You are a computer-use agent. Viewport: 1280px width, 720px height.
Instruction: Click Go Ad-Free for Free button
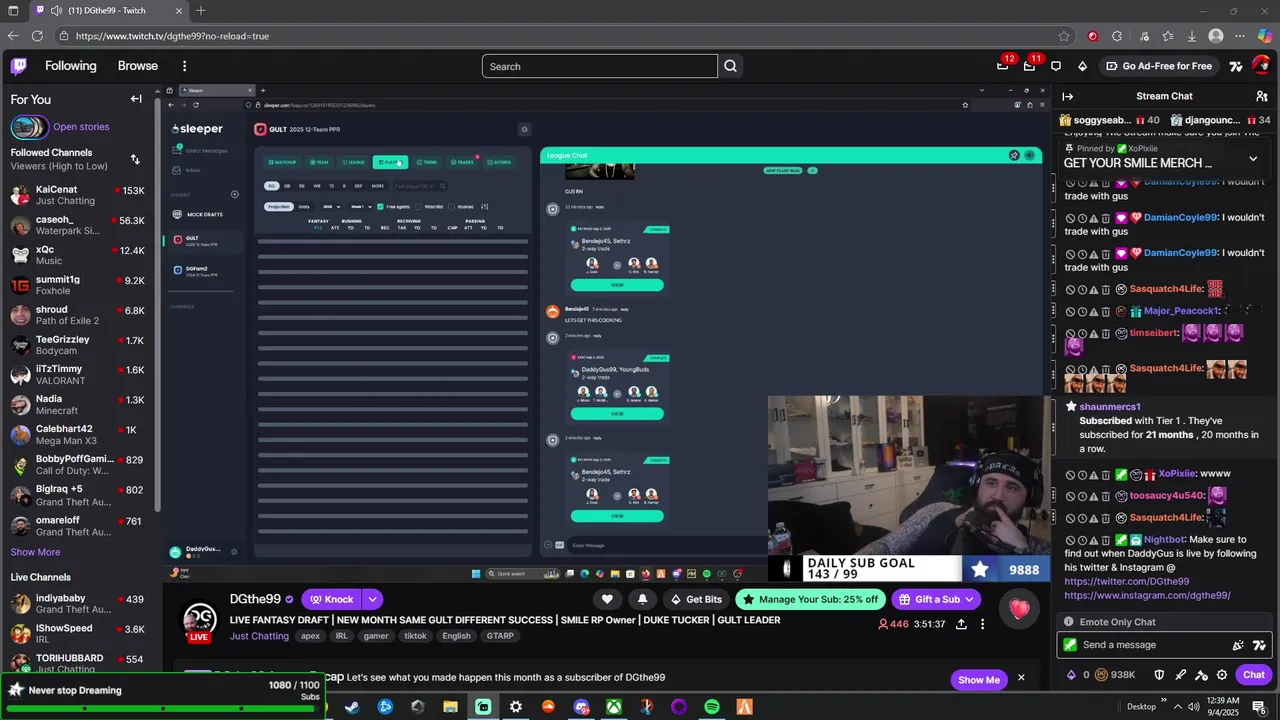point(1158,66)
